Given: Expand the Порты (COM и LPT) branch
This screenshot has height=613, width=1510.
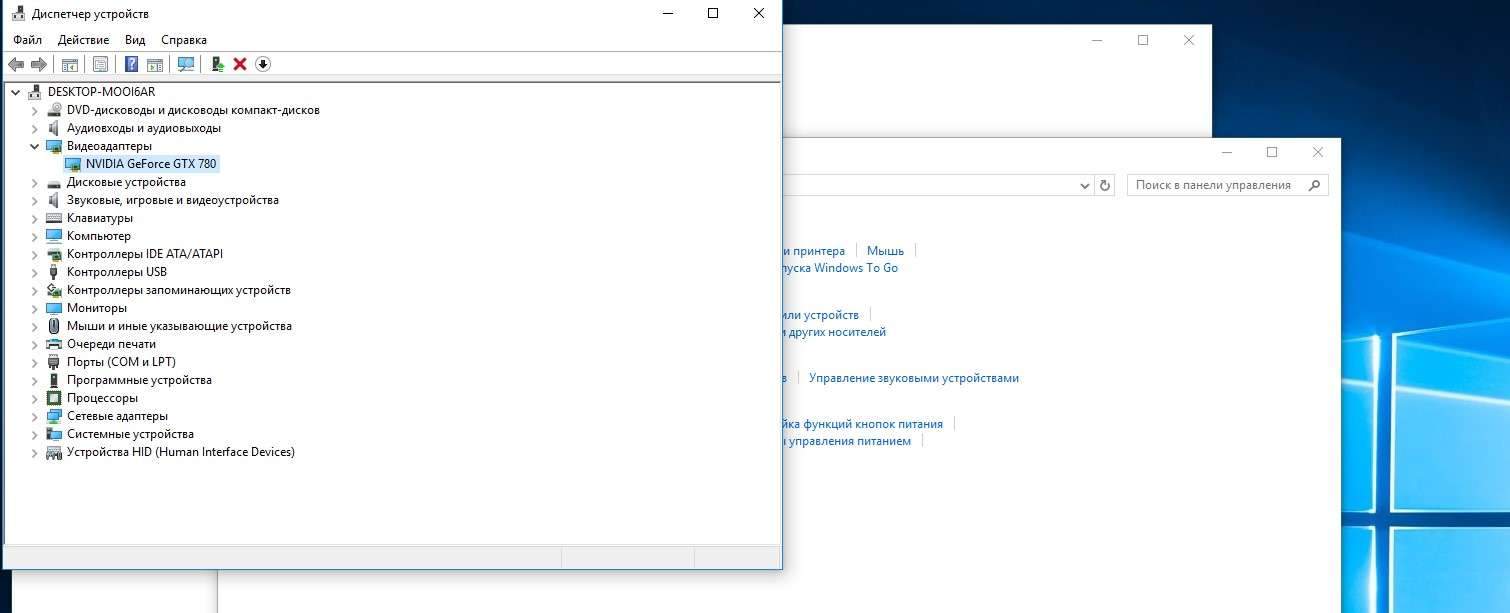Looking at the screenshot, I should click(34, 362).
